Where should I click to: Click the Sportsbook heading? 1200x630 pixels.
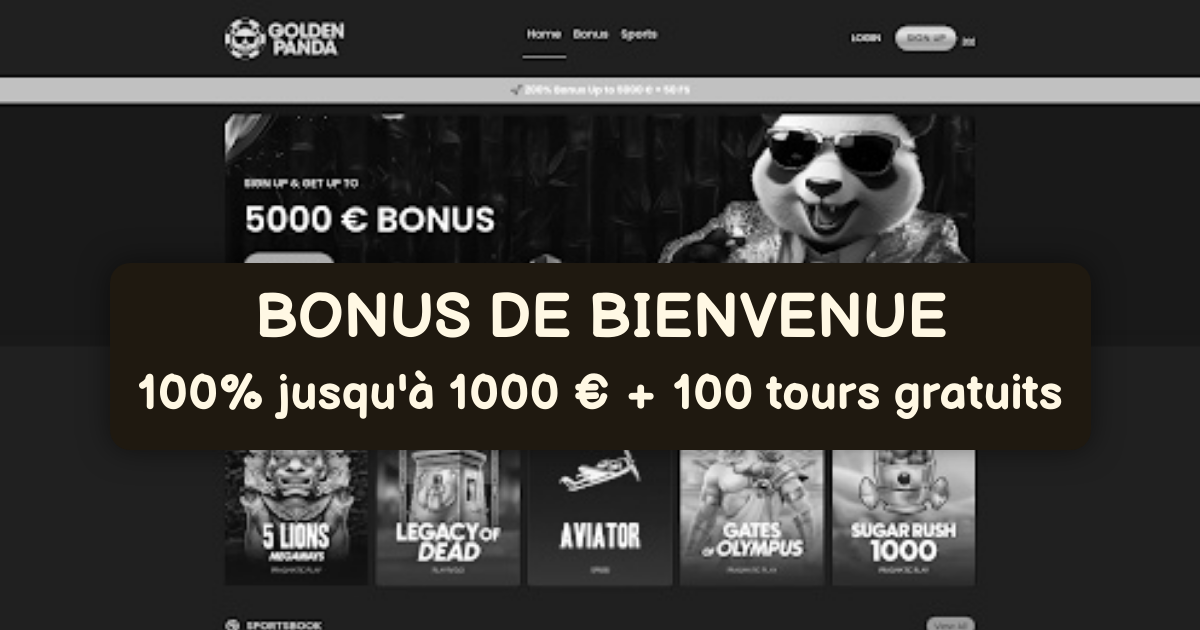(284, 625)
